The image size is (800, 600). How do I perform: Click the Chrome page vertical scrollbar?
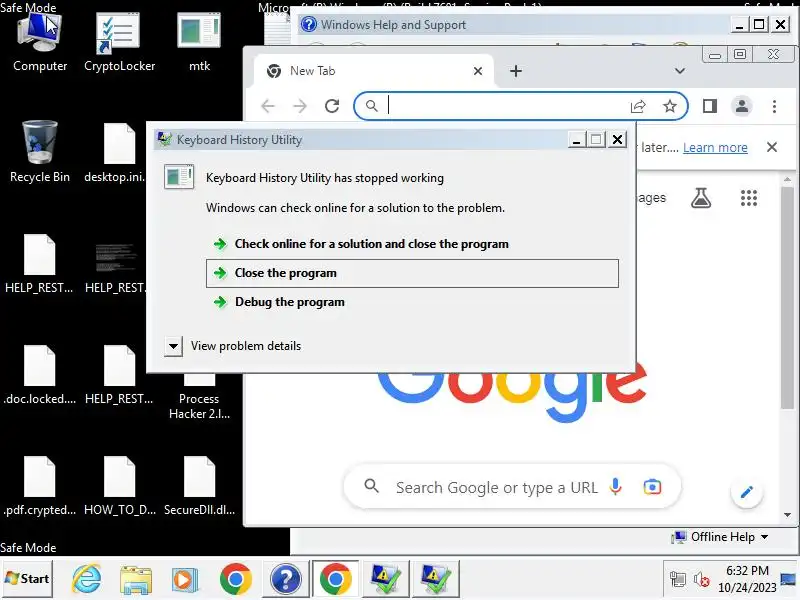coord(787,297)
